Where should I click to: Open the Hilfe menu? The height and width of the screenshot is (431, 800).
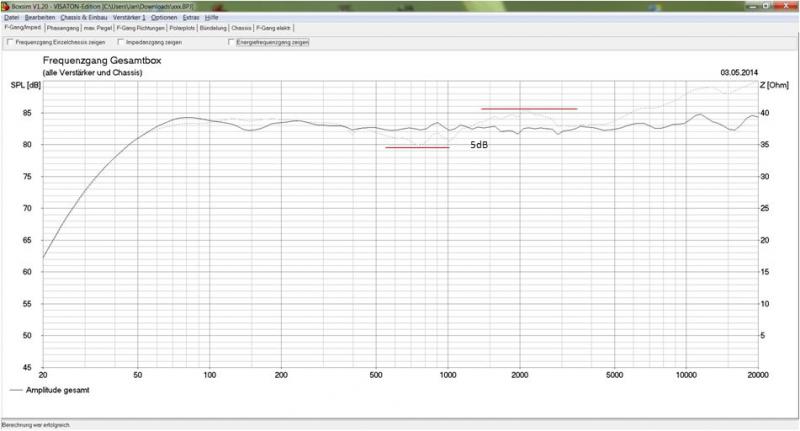tap(212, 18)
